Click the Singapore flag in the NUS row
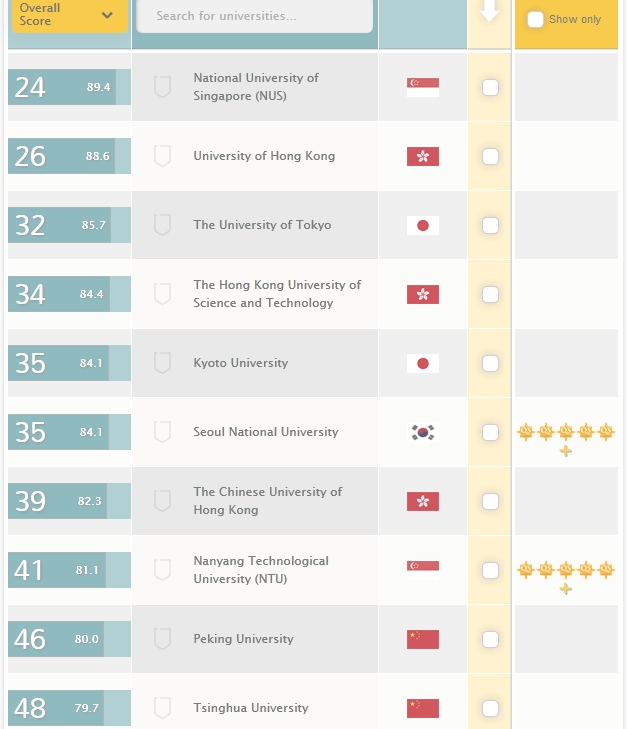The height and width of the screenshot is (729, 627). [422, 87]
